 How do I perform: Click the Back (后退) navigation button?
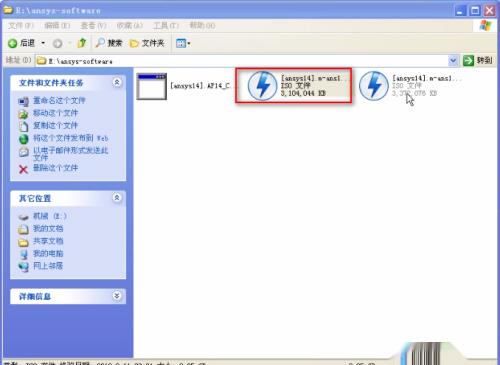pyautogui.click(x=22, y=43)
